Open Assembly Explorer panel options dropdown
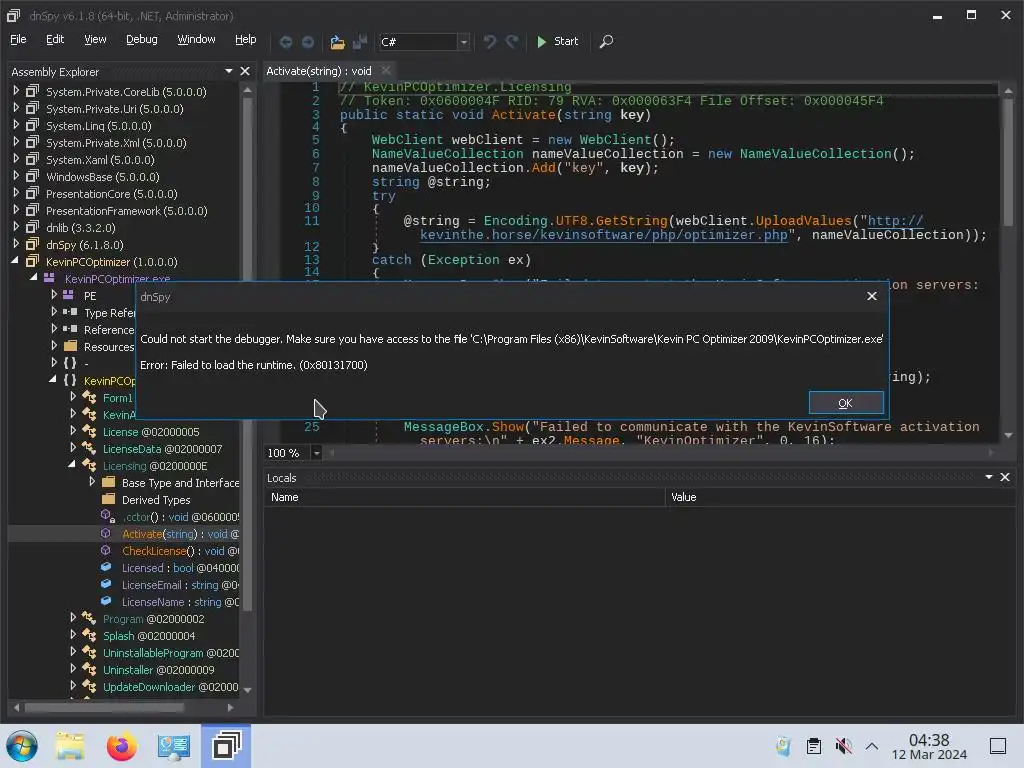Image resolution: width=1024 pixels, height=768 pixels. 229,71
